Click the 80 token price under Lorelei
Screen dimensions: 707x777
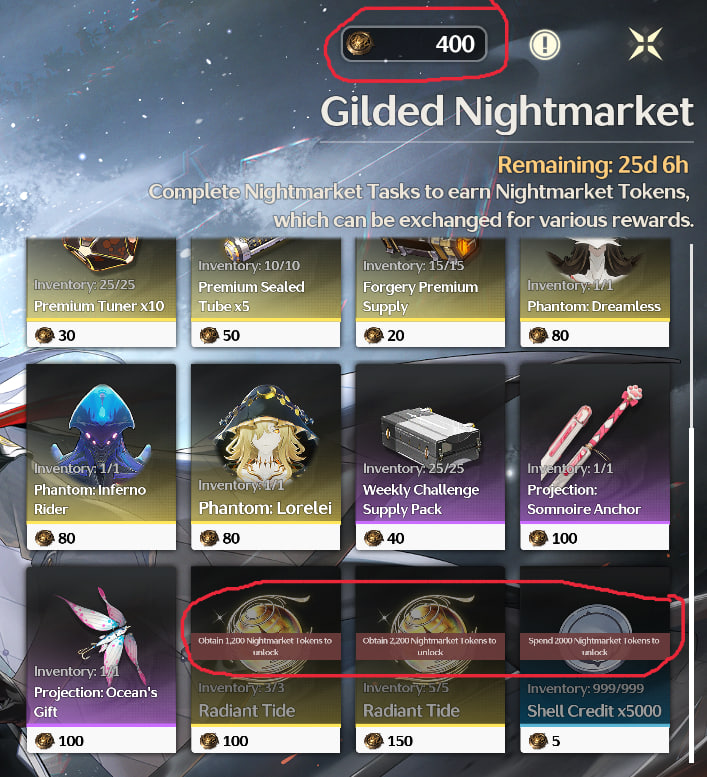click(220, 538)
